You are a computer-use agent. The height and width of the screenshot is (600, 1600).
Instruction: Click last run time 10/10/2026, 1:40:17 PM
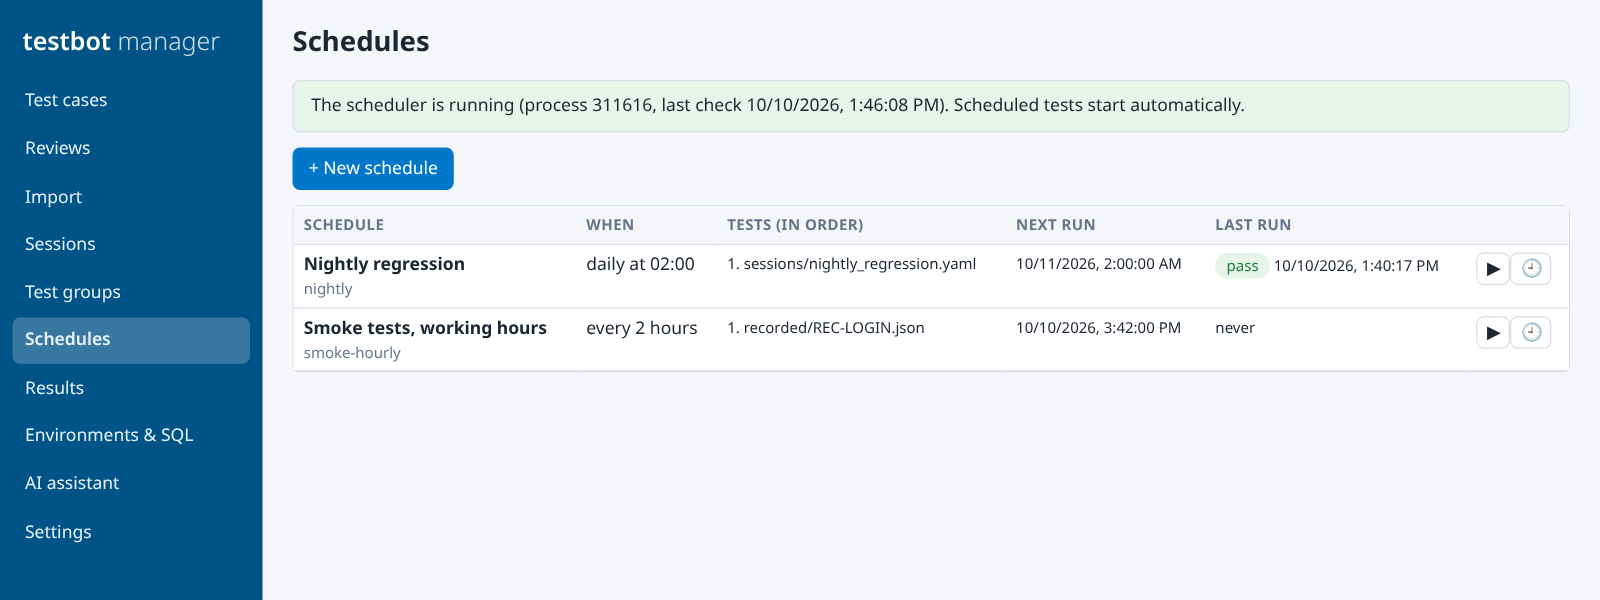pos(1356,266)
